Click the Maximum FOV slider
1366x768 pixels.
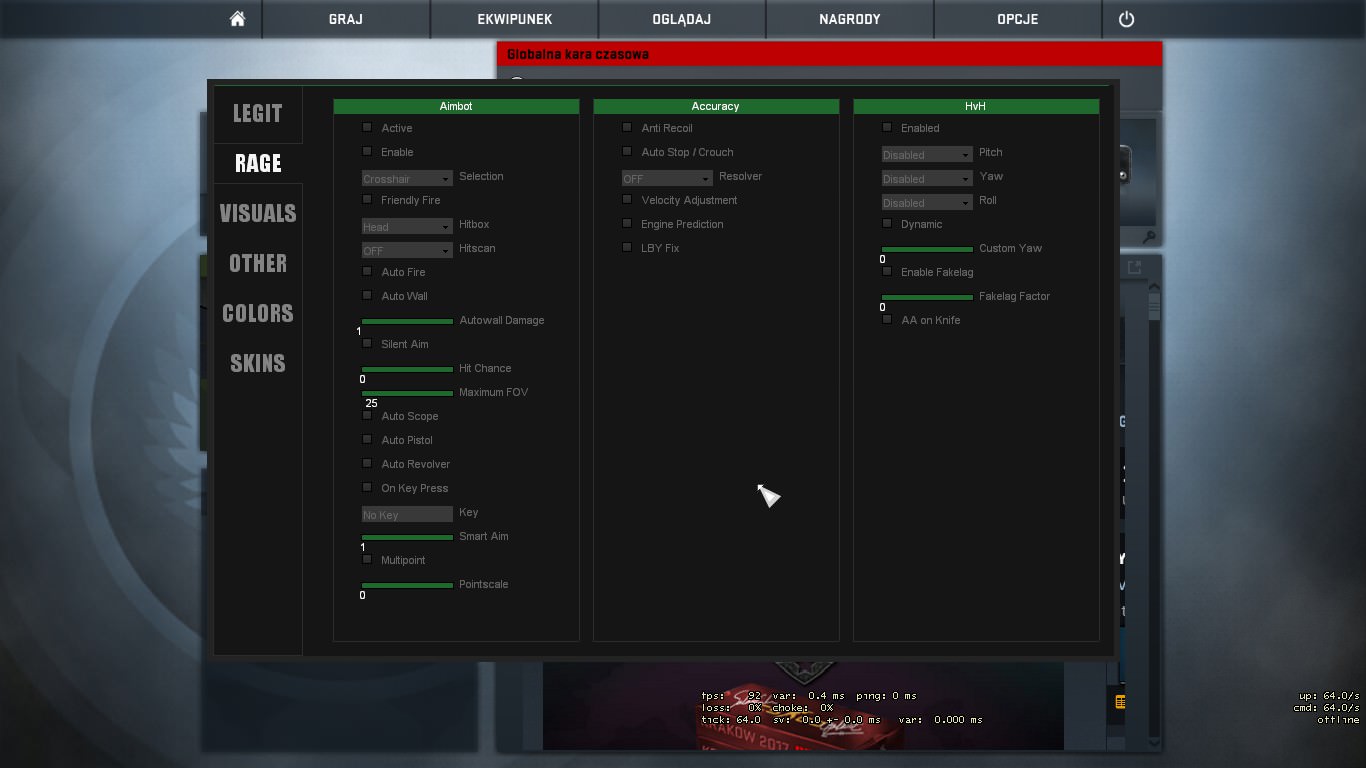[x=407, y=393]
